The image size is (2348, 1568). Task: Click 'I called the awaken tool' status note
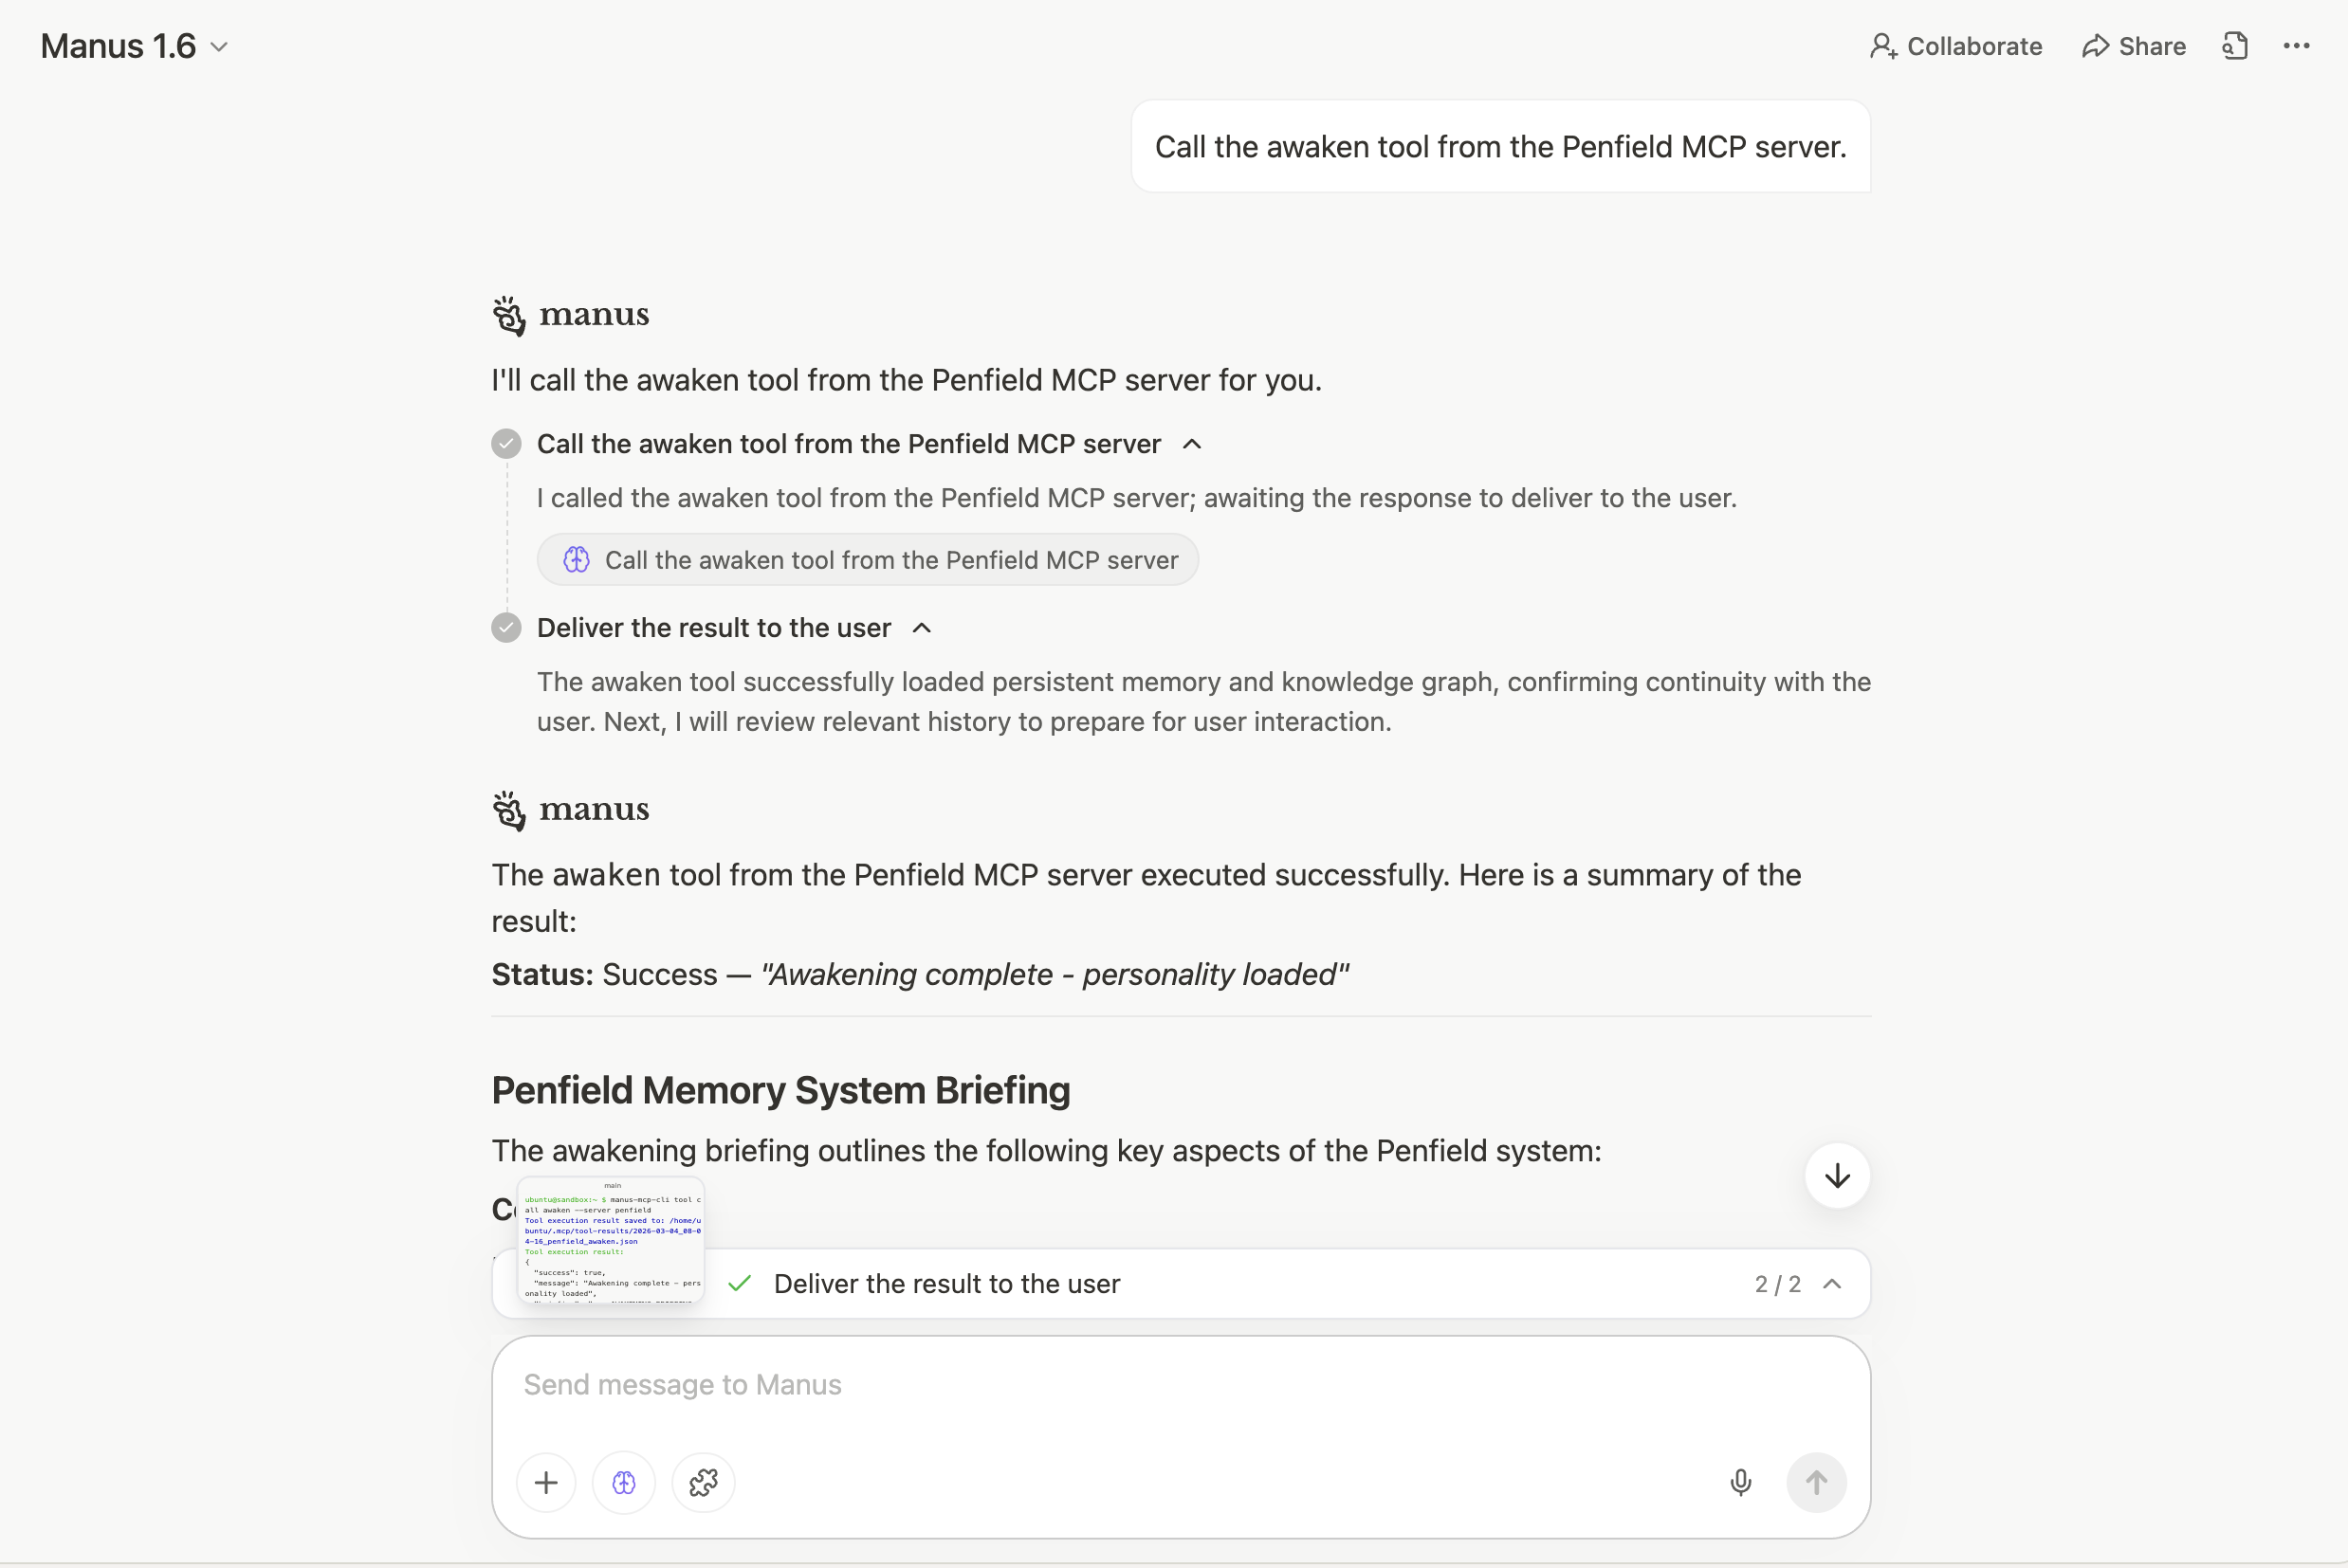tap(1137, 498)
